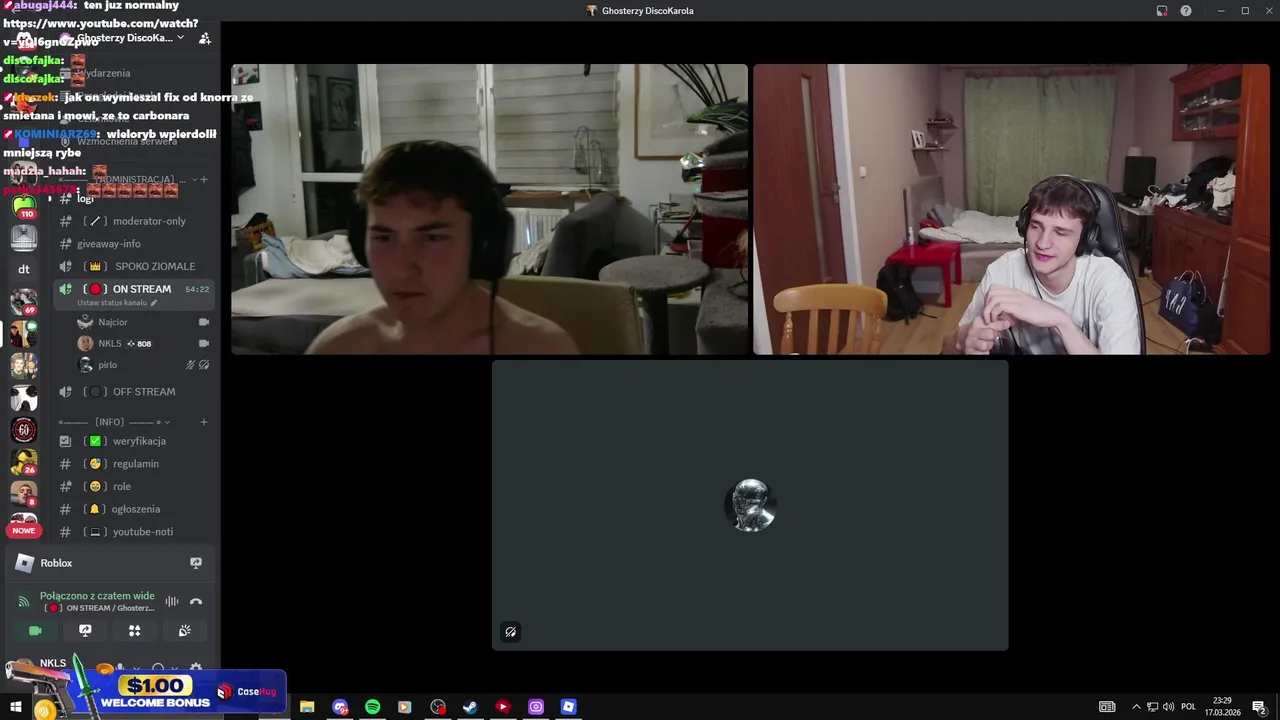Share your screen from voice panel
Screen dimensions: 1280x720
(85, 631)
